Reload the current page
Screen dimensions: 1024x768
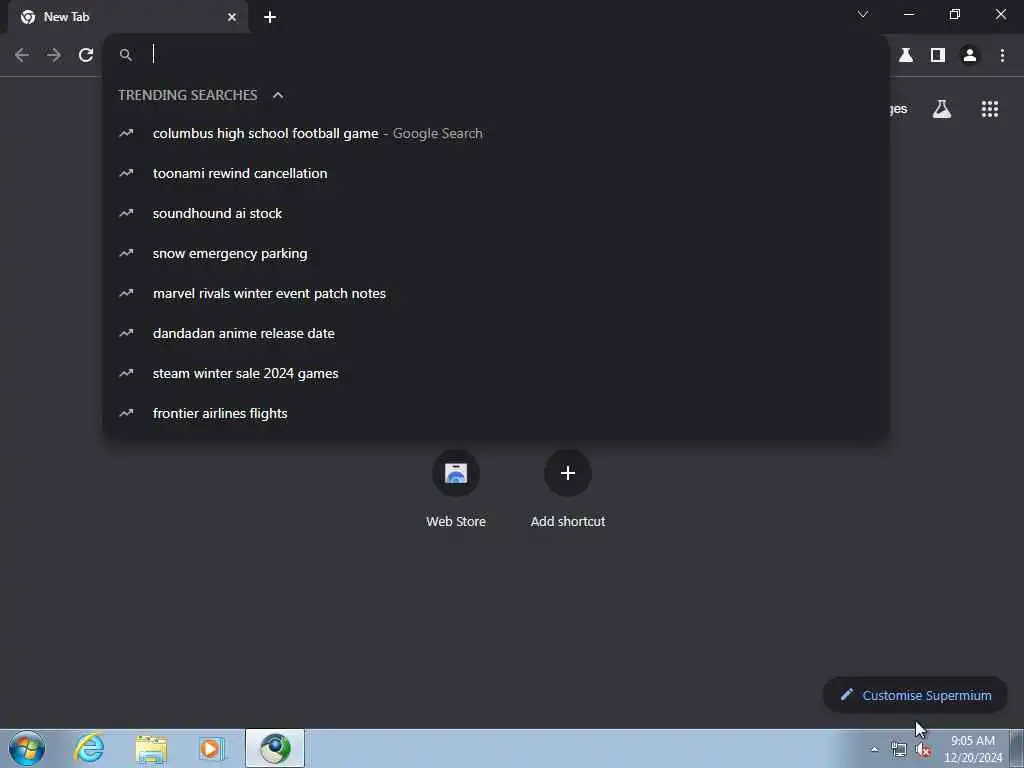pos(86,56)
